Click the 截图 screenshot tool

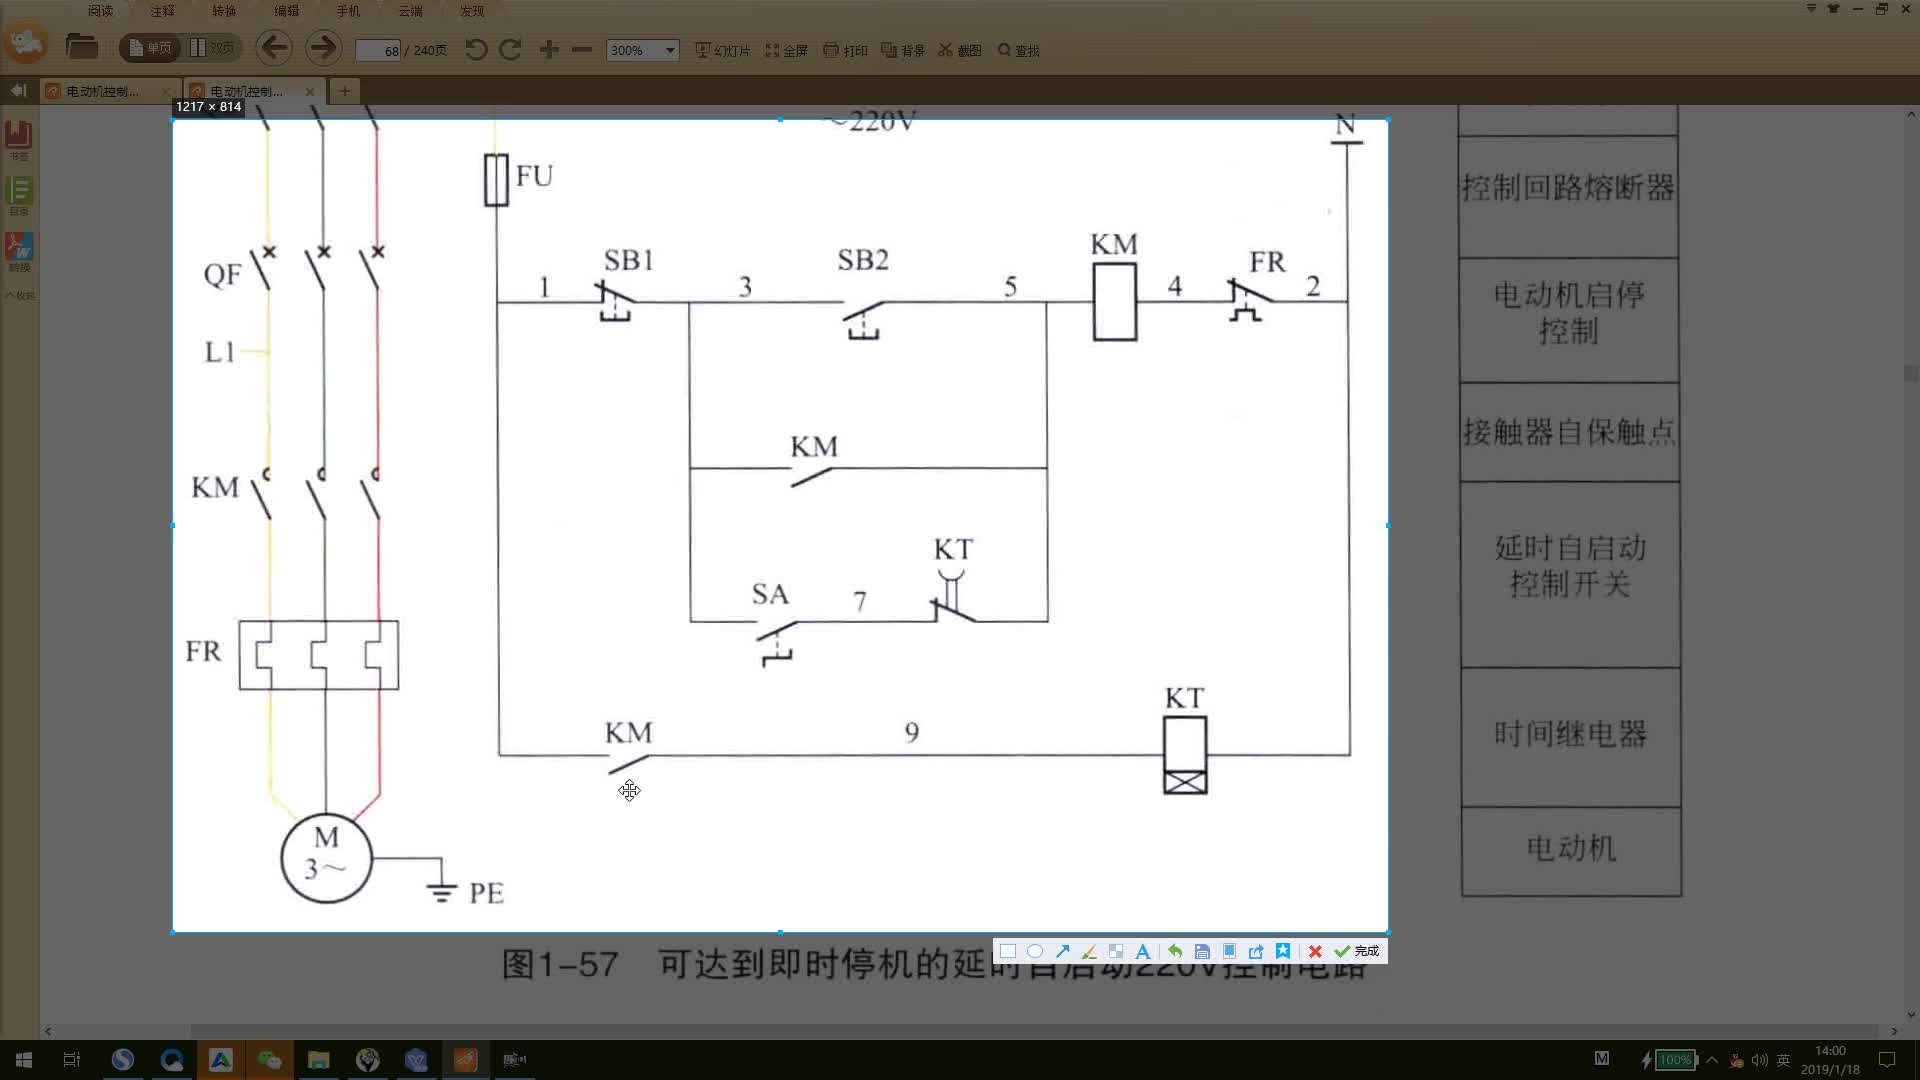tap(960, 50)
